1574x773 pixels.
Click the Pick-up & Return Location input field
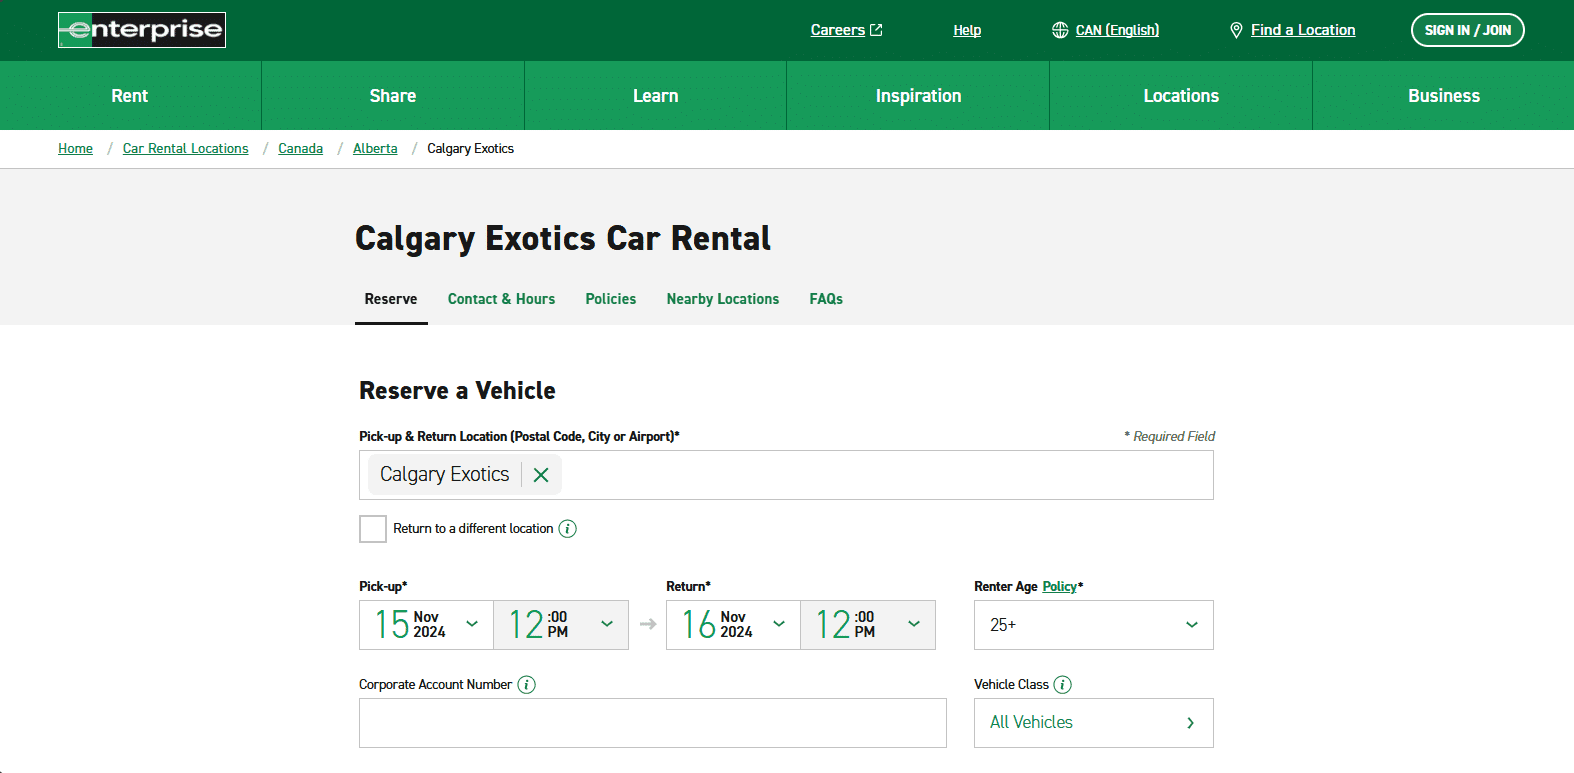point(786,475)
